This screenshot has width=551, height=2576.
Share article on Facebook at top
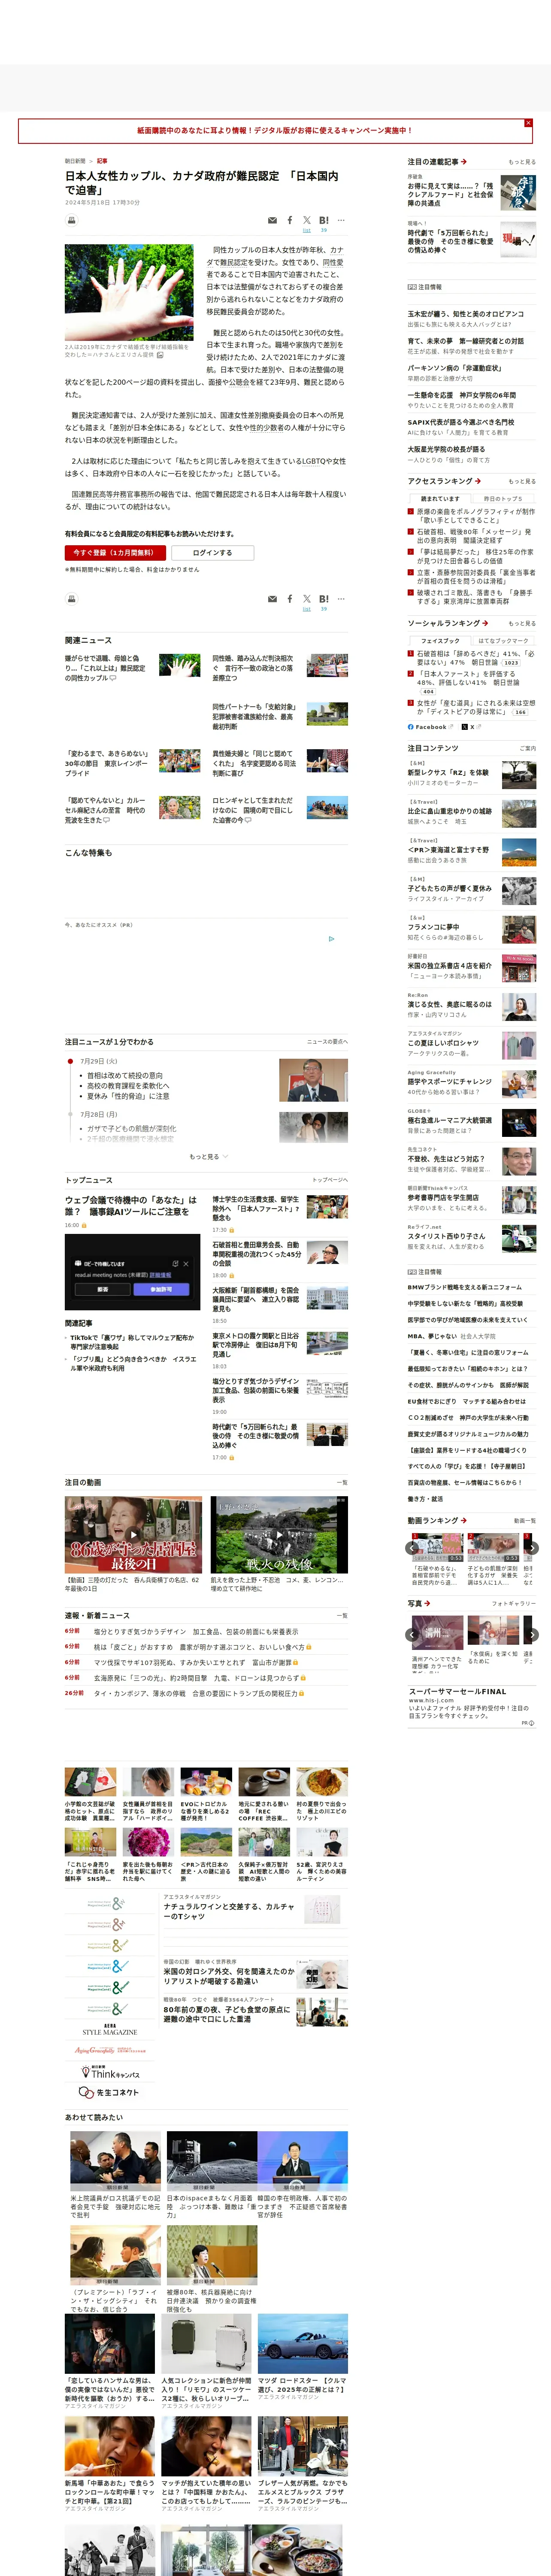tap(290, 220)
